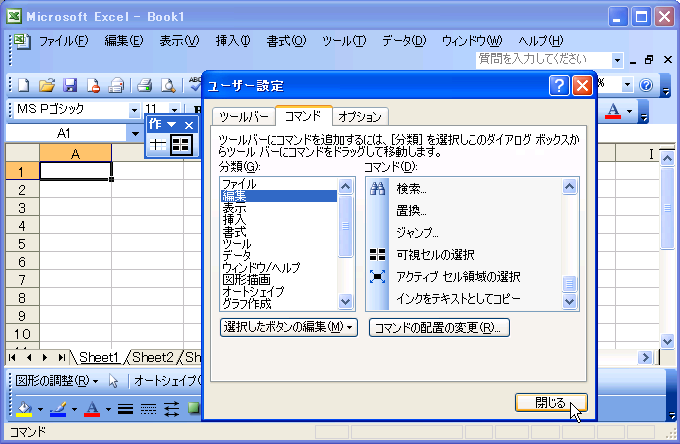This screenshot has height=444, width=680.
Task: Open the font color dropdown arrow in formatting toolbar
Action: 629,111
